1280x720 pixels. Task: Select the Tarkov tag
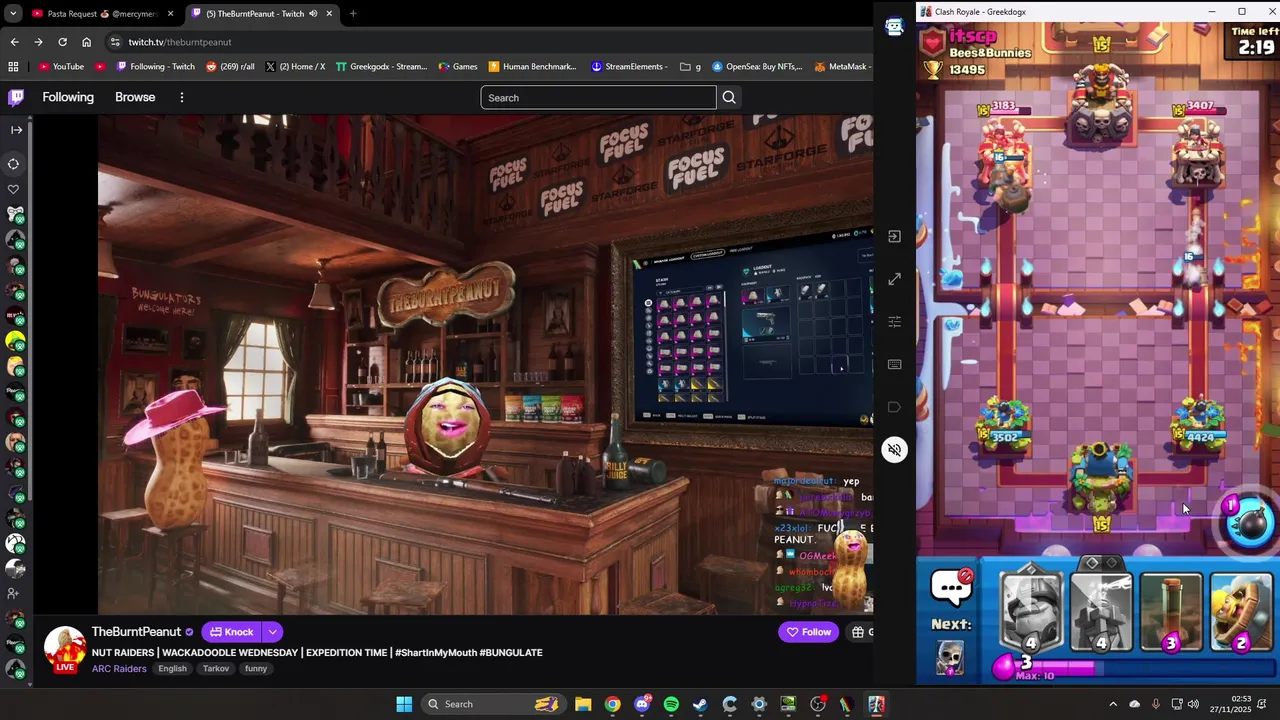pyautogui.click(x=216, y=668)
